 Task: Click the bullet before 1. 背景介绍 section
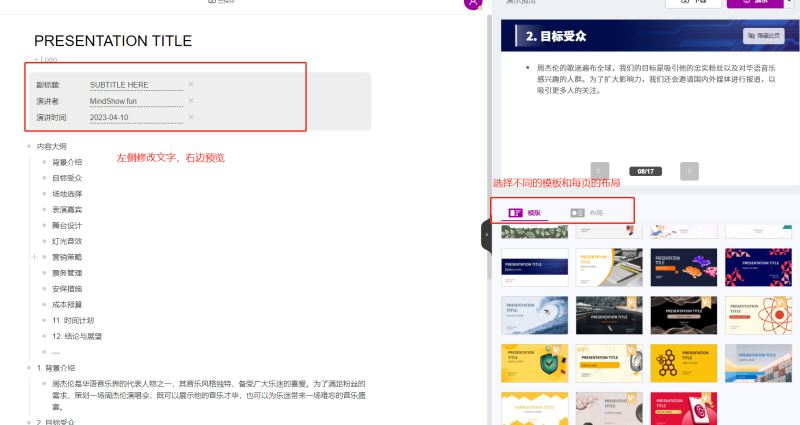click(x=29, y=368)
